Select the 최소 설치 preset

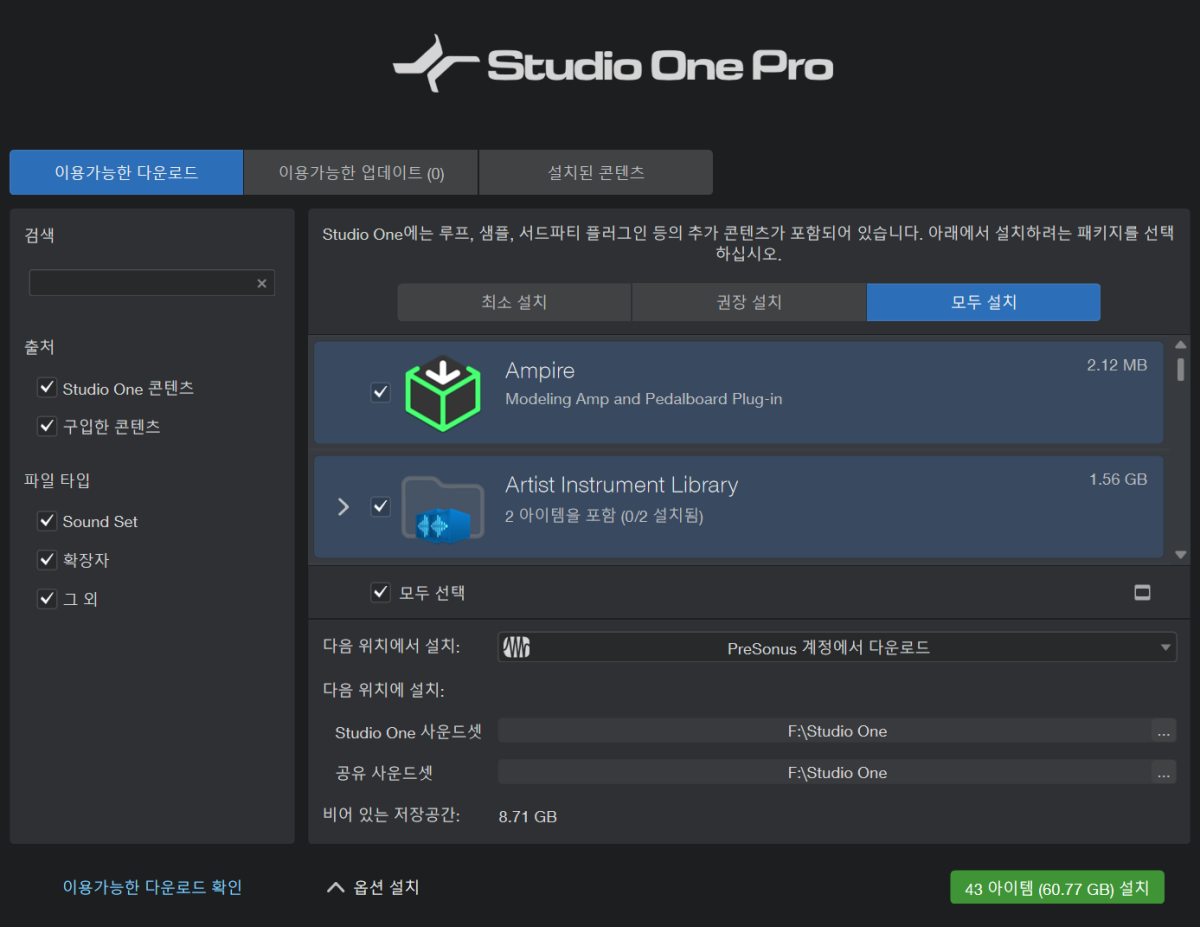(x=514, y=302)
